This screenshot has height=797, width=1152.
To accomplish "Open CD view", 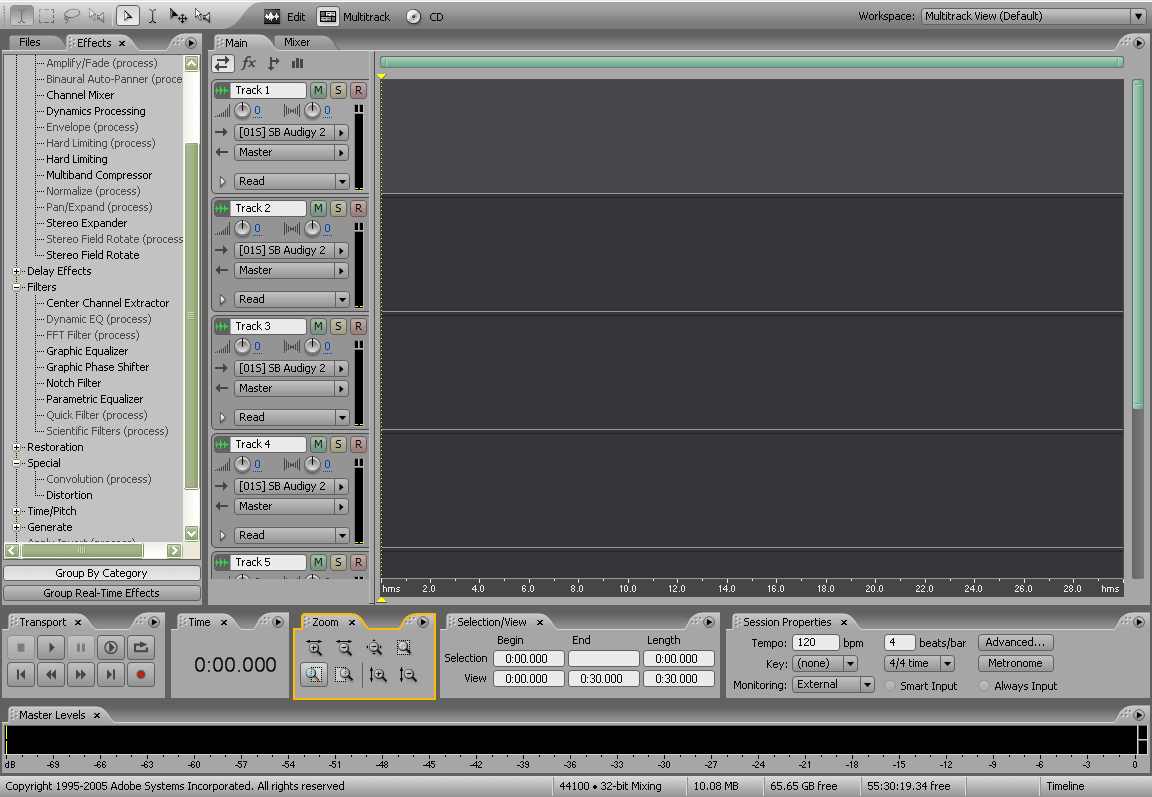I will click(426, 17).
